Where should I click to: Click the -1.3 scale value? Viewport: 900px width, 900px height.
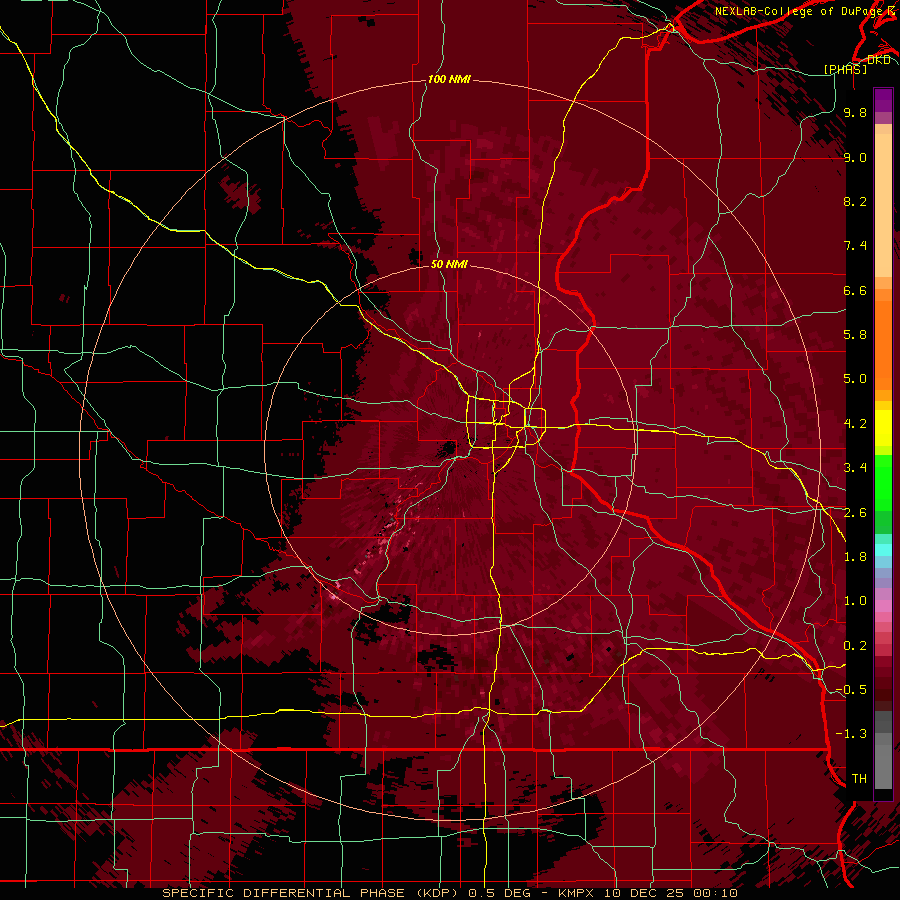coord(851,734)
